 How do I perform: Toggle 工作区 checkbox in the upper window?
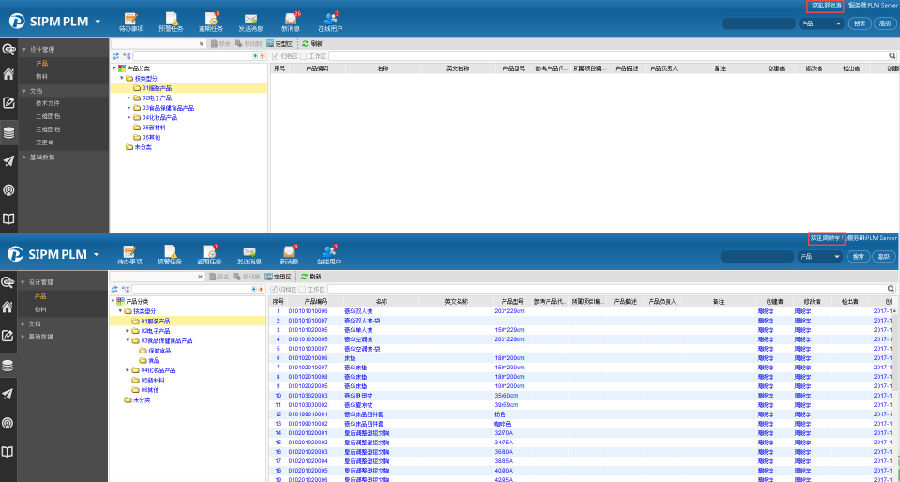(304, 56)
